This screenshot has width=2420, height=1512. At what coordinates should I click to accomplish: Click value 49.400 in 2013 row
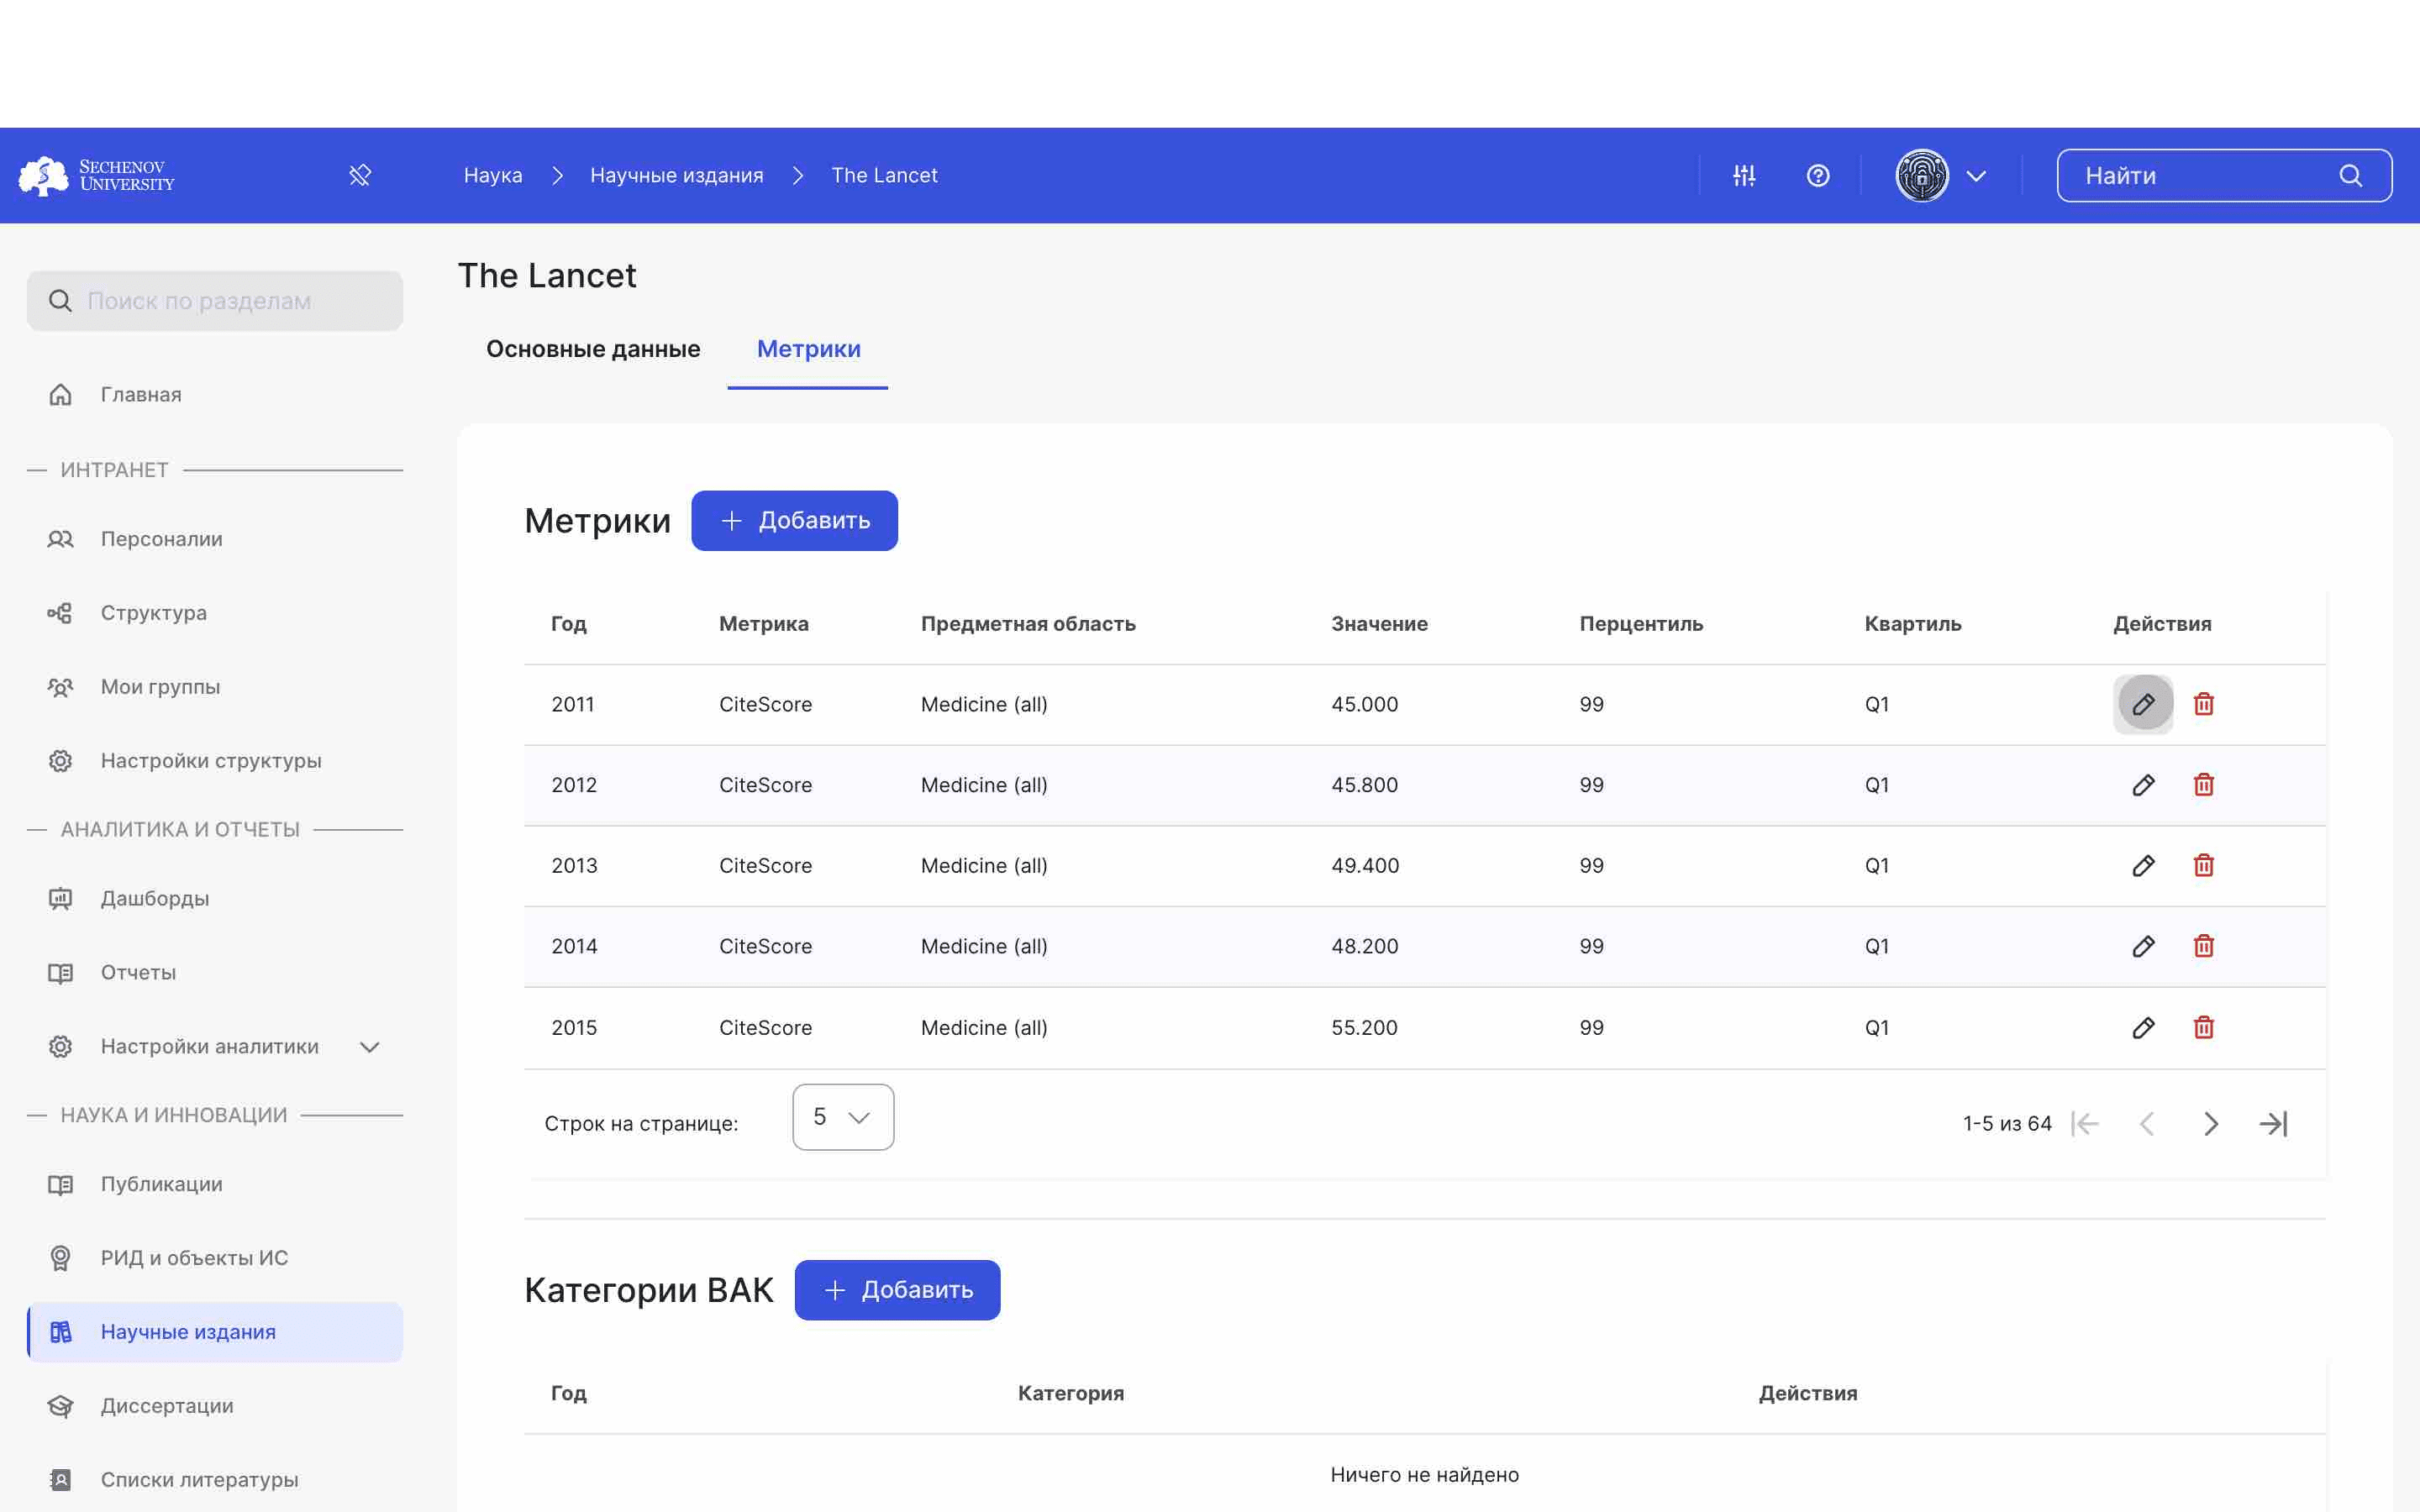(1365, 866)
